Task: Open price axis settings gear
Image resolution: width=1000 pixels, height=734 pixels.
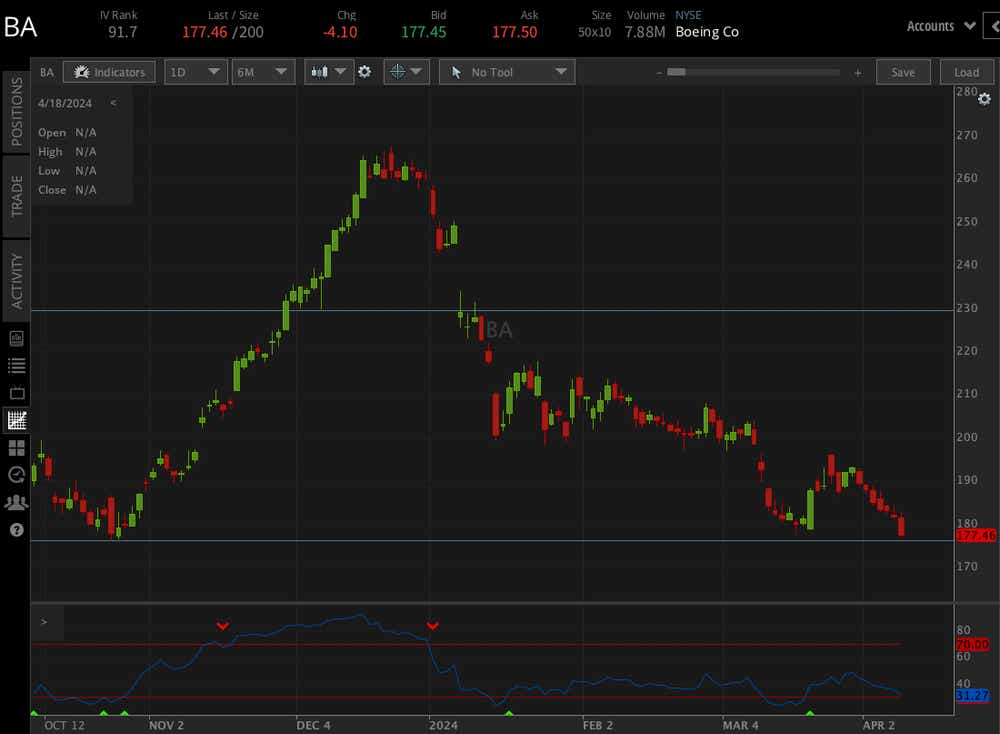Action: tap(985, 99)
